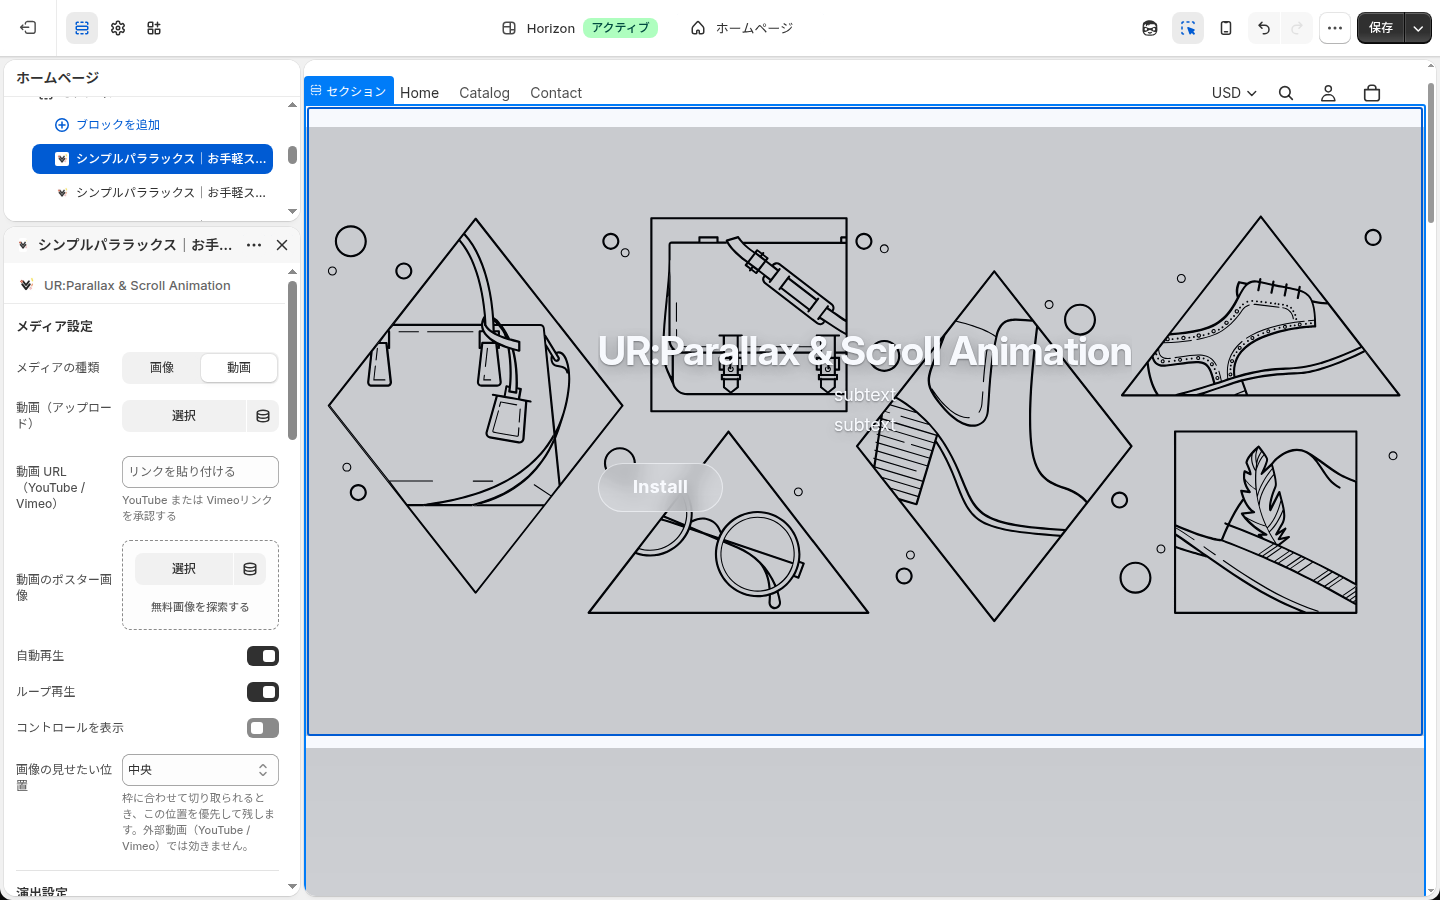Click the search icon in store preview
Viewport: 1440px width, 900px height.
(x=1286, y=93)
